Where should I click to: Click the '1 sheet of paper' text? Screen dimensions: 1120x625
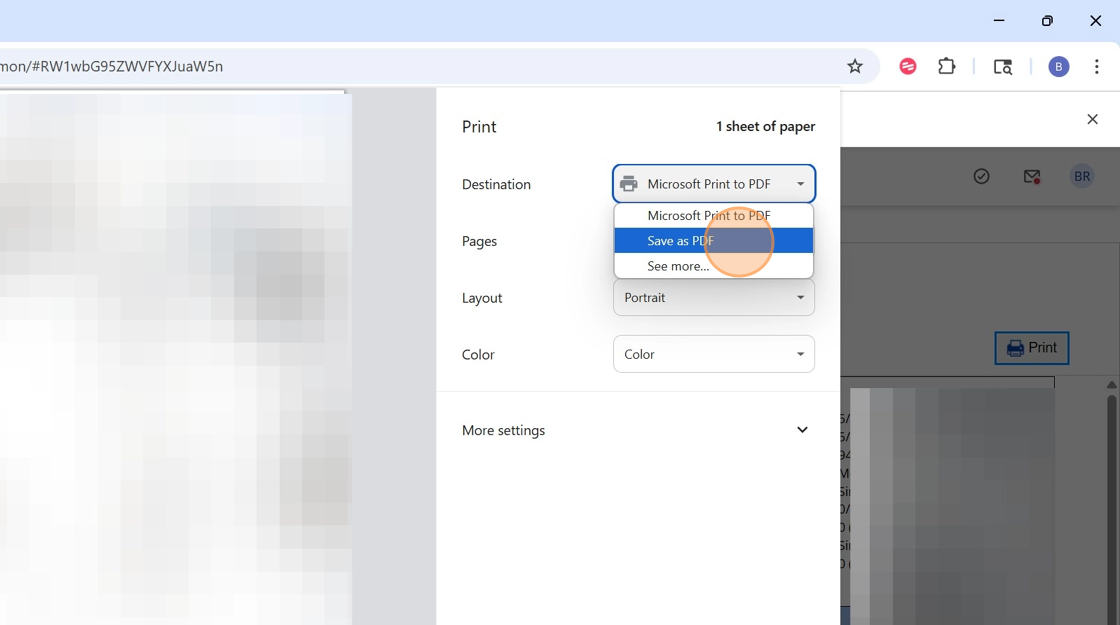766,126
